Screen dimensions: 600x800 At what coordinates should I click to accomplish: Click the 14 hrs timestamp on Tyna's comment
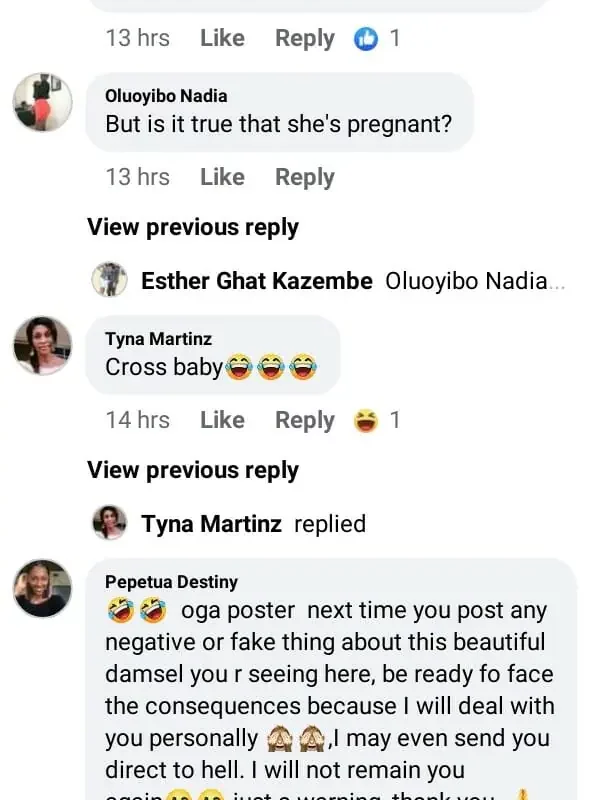click(137, 420)
